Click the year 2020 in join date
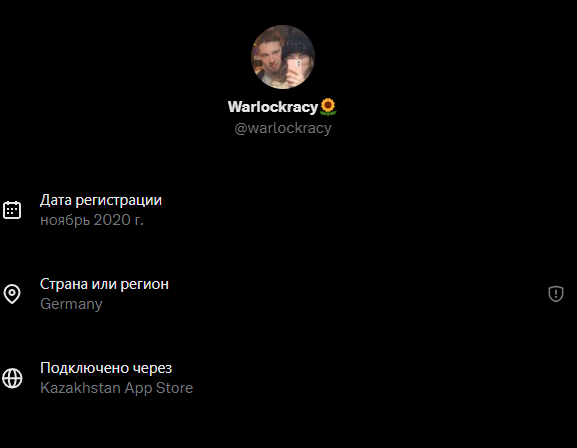This screenshot has width=577, height=448. (112, 220)
